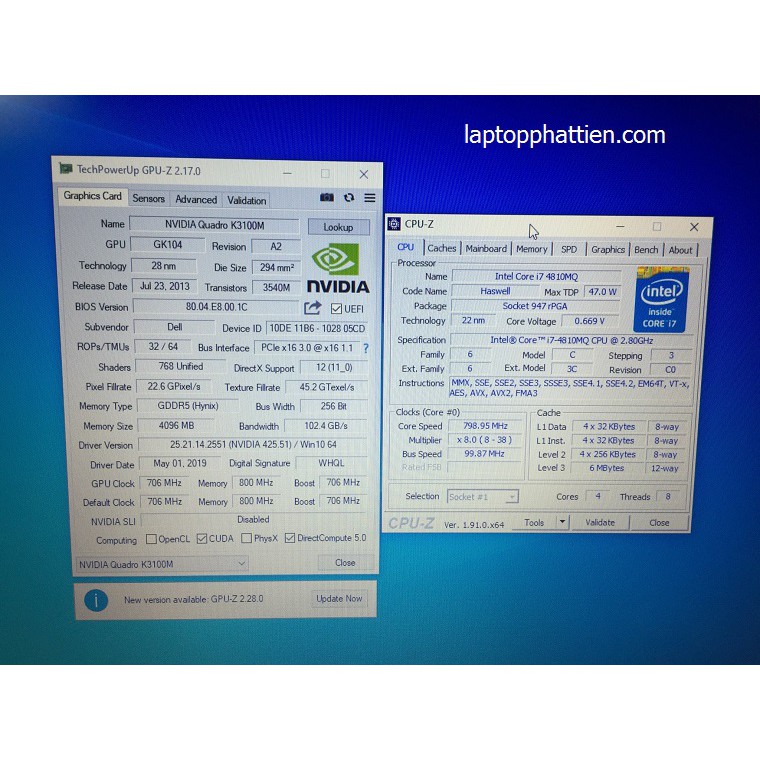Click the blue info icon in update bar

(x=96, y=600)
